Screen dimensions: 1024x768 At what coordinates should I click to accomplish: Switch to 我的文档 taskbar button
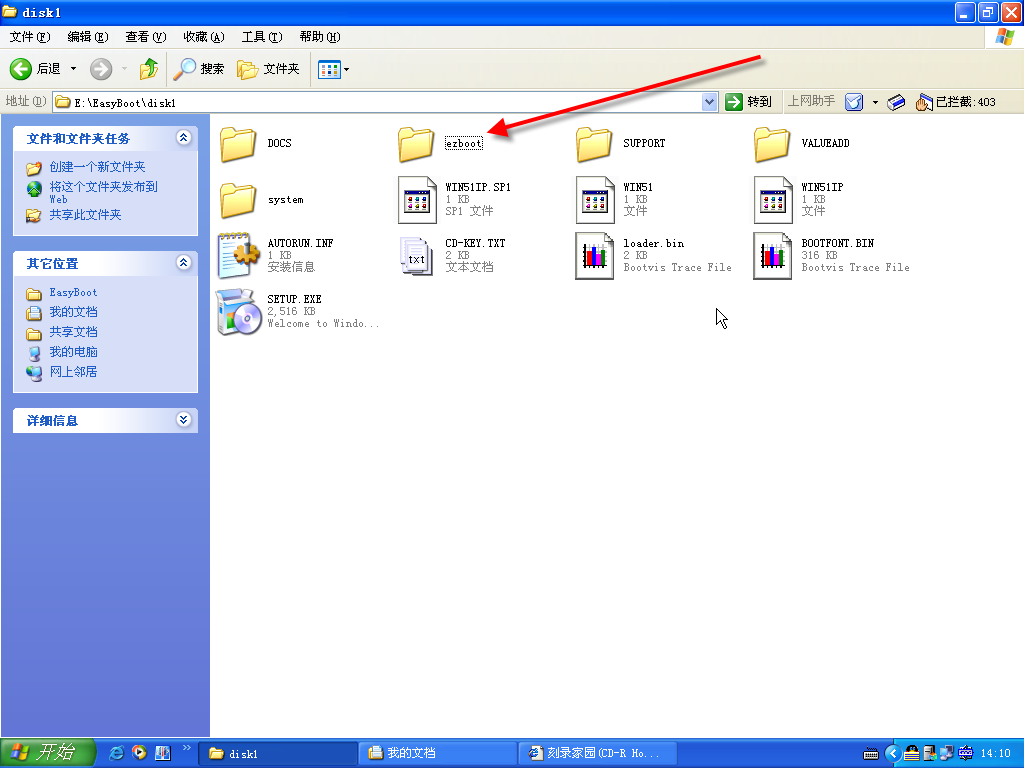[x=438, y=754]
